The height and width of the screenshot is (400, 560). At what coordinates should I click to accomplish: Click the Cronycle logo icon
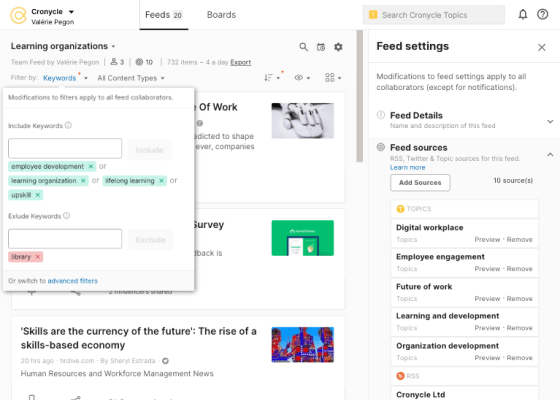click(18, 15)
